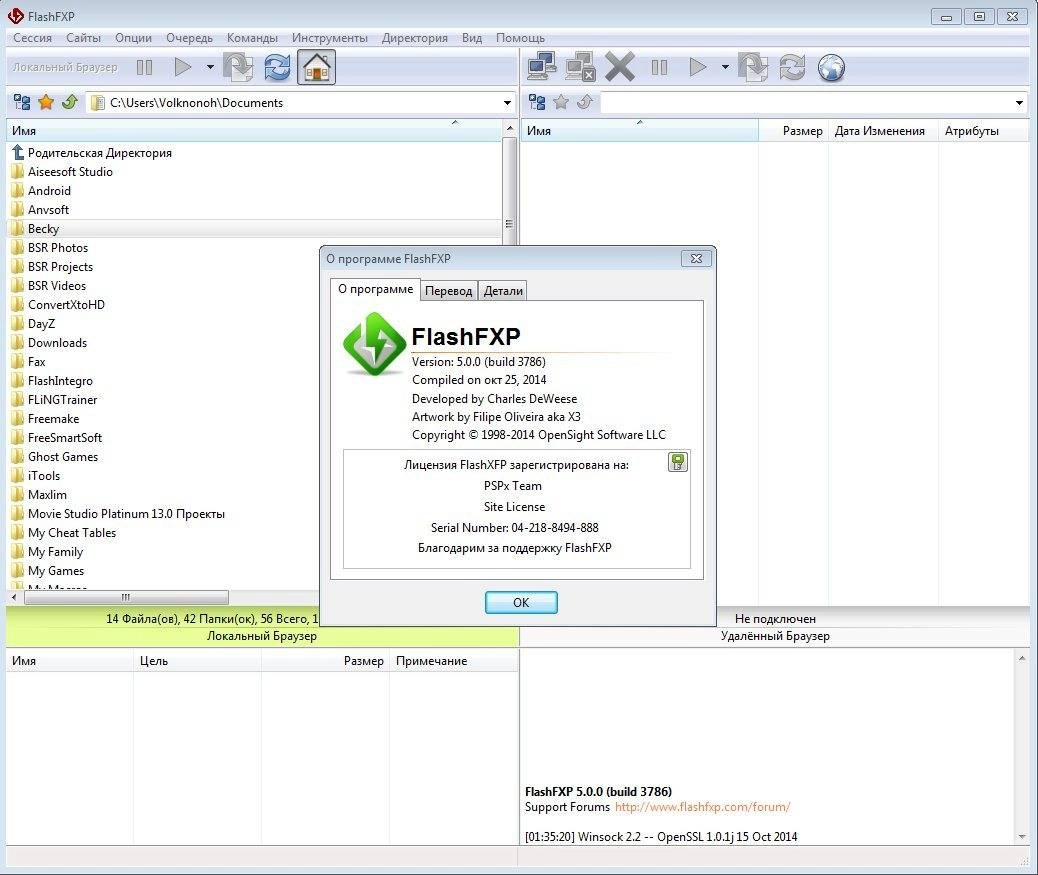The height and width of the screenshot is (875, 1038).
Task: Select the Aiseesoft Studio folder
Action: tap(70, 171)
